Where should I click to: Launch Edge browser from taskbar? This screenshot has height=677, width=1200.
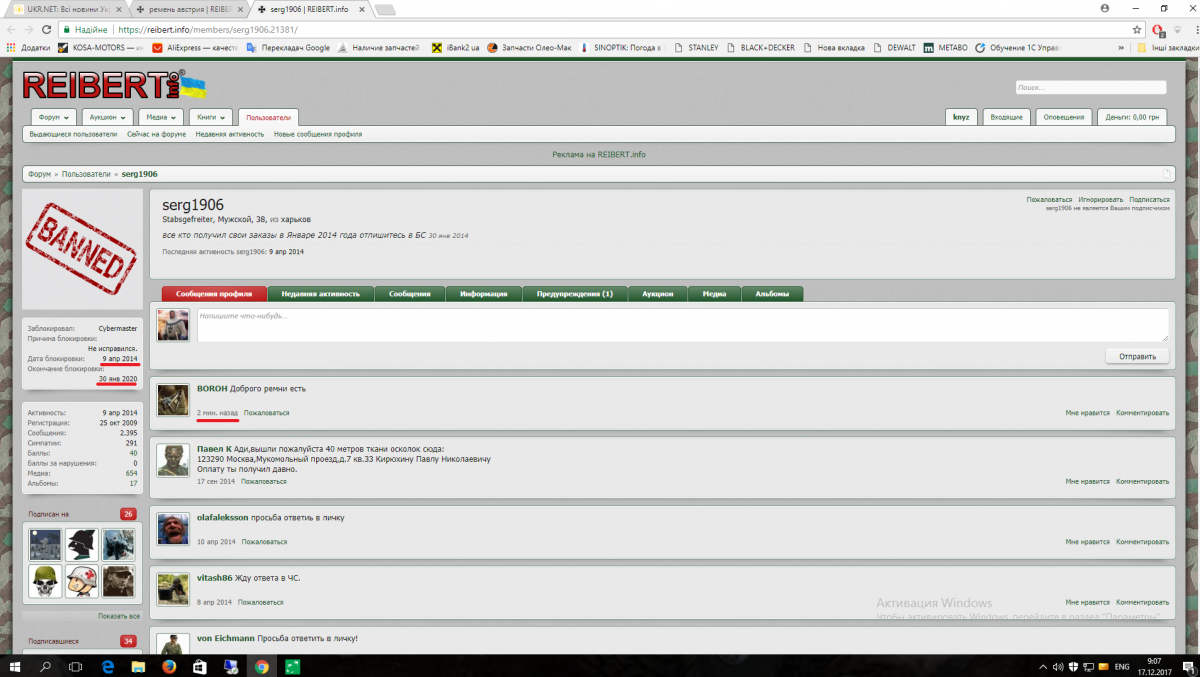[107, 666]
